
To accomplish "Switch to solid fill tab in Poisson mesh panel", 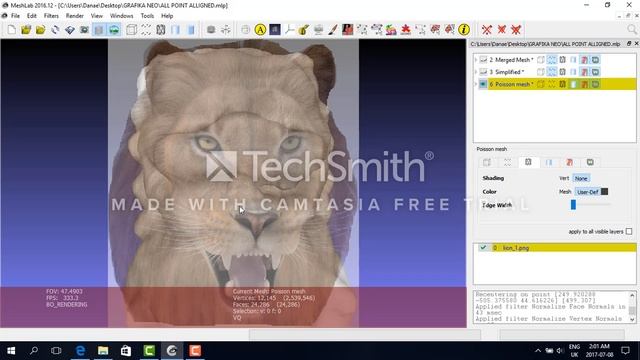I will [x=549, y=162].
